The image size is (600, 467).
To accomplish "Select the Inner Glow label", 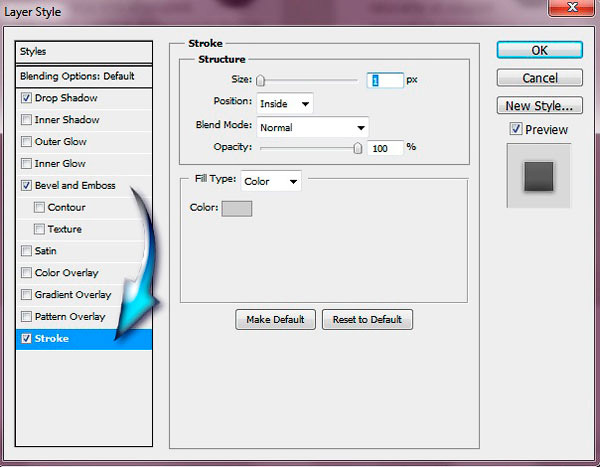I will coord(60,163).
